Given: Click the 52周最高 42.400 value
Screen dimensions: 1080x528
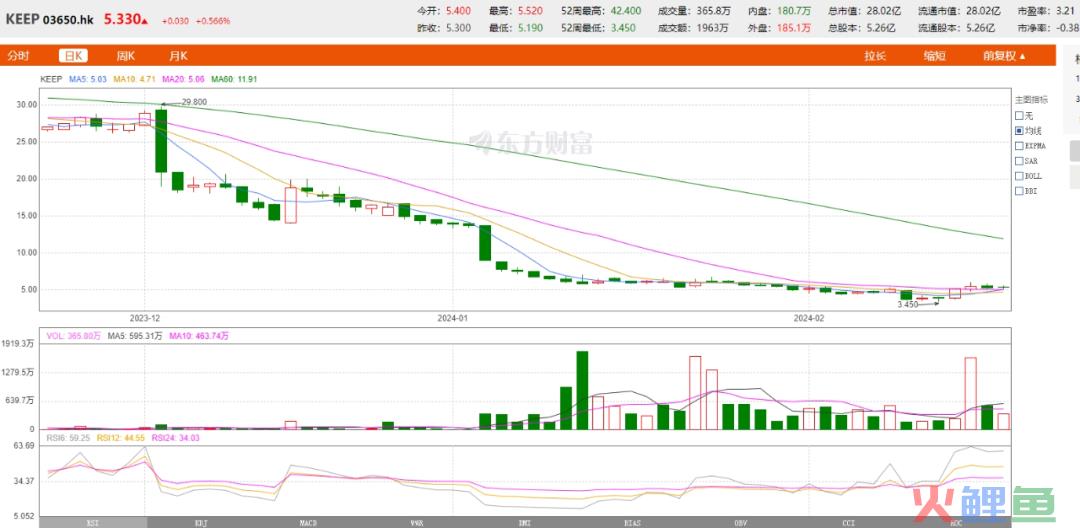Looking at the screenshot, I should point(627,12).
